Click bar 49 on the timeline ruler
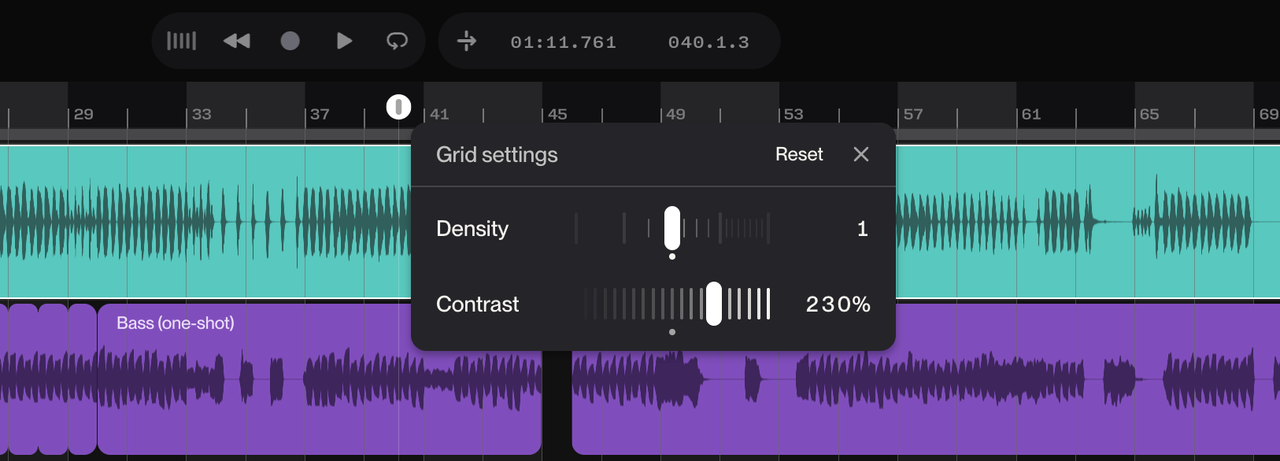The image size is (1280, 461). [675, 114]
